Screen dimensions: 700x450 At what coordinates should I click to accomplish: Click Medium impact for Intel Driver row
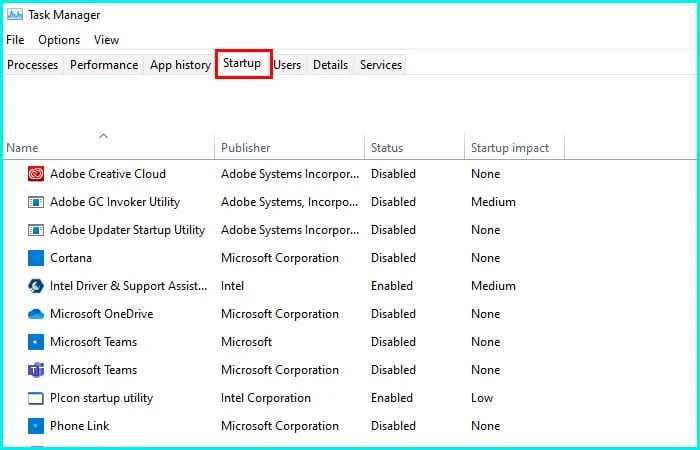[x=493, y=286]
